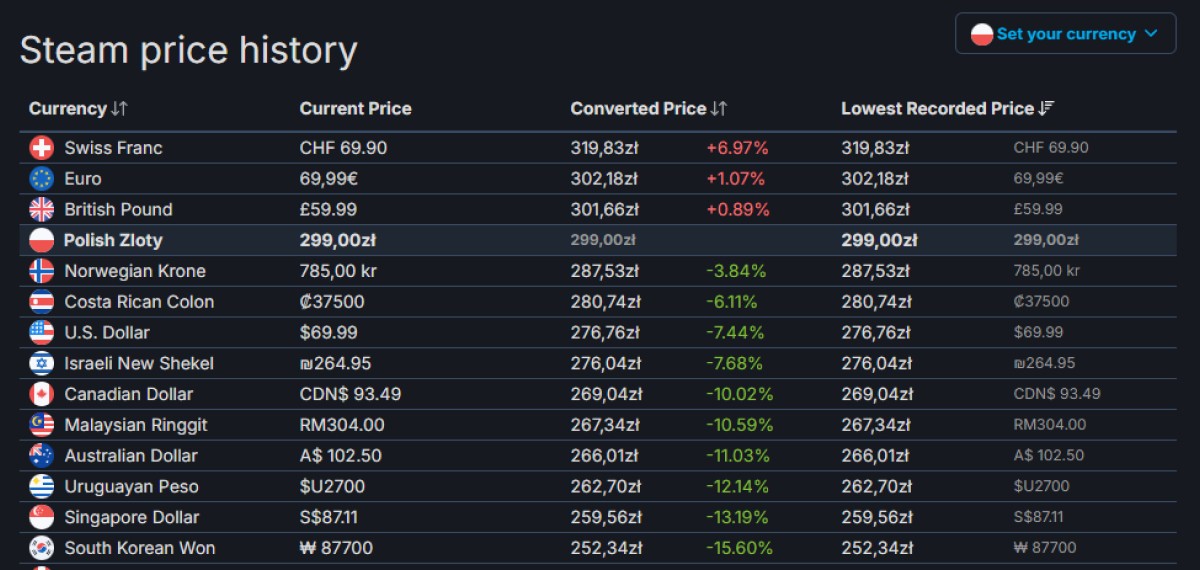1200x570 pixels.
Task: Click the Canadian flag icon
Action: pos(42,394)
